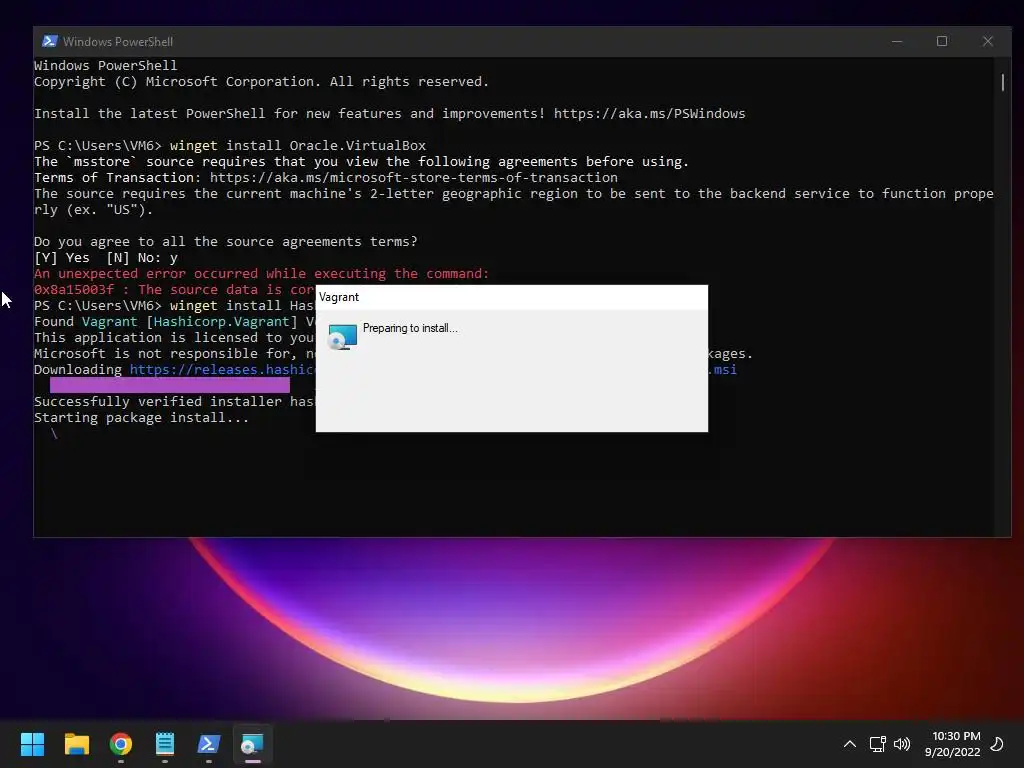This screenshot has height=768, width=1024.
Task: Click the Vagrant dialog title bar
Action: click(x=511, y=297)
